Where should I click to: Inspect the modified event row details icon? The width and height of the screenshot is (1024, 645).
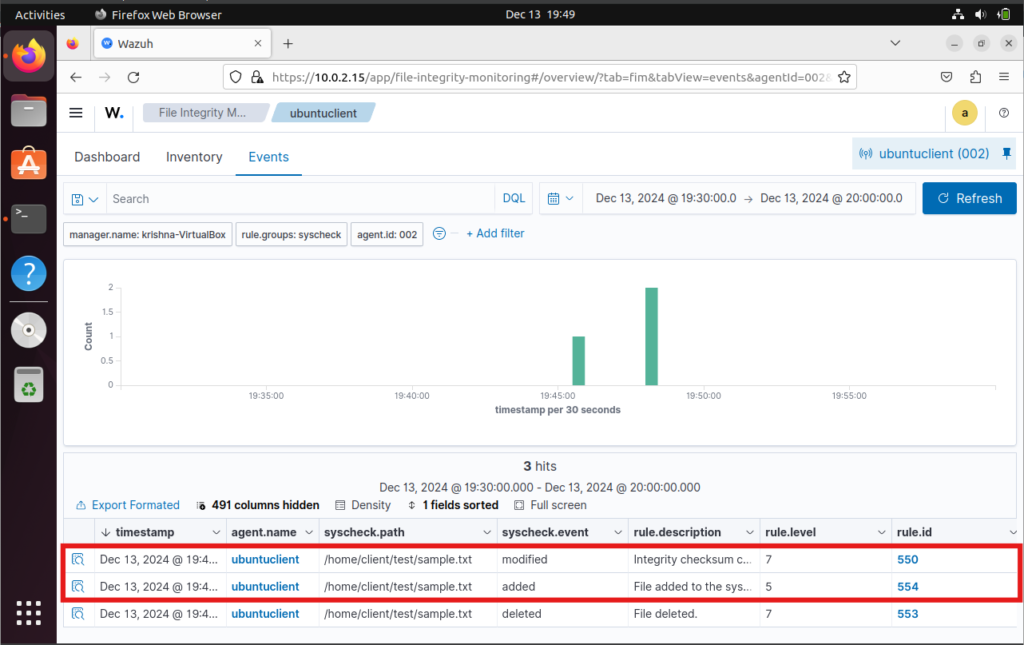tap(78, 559)
